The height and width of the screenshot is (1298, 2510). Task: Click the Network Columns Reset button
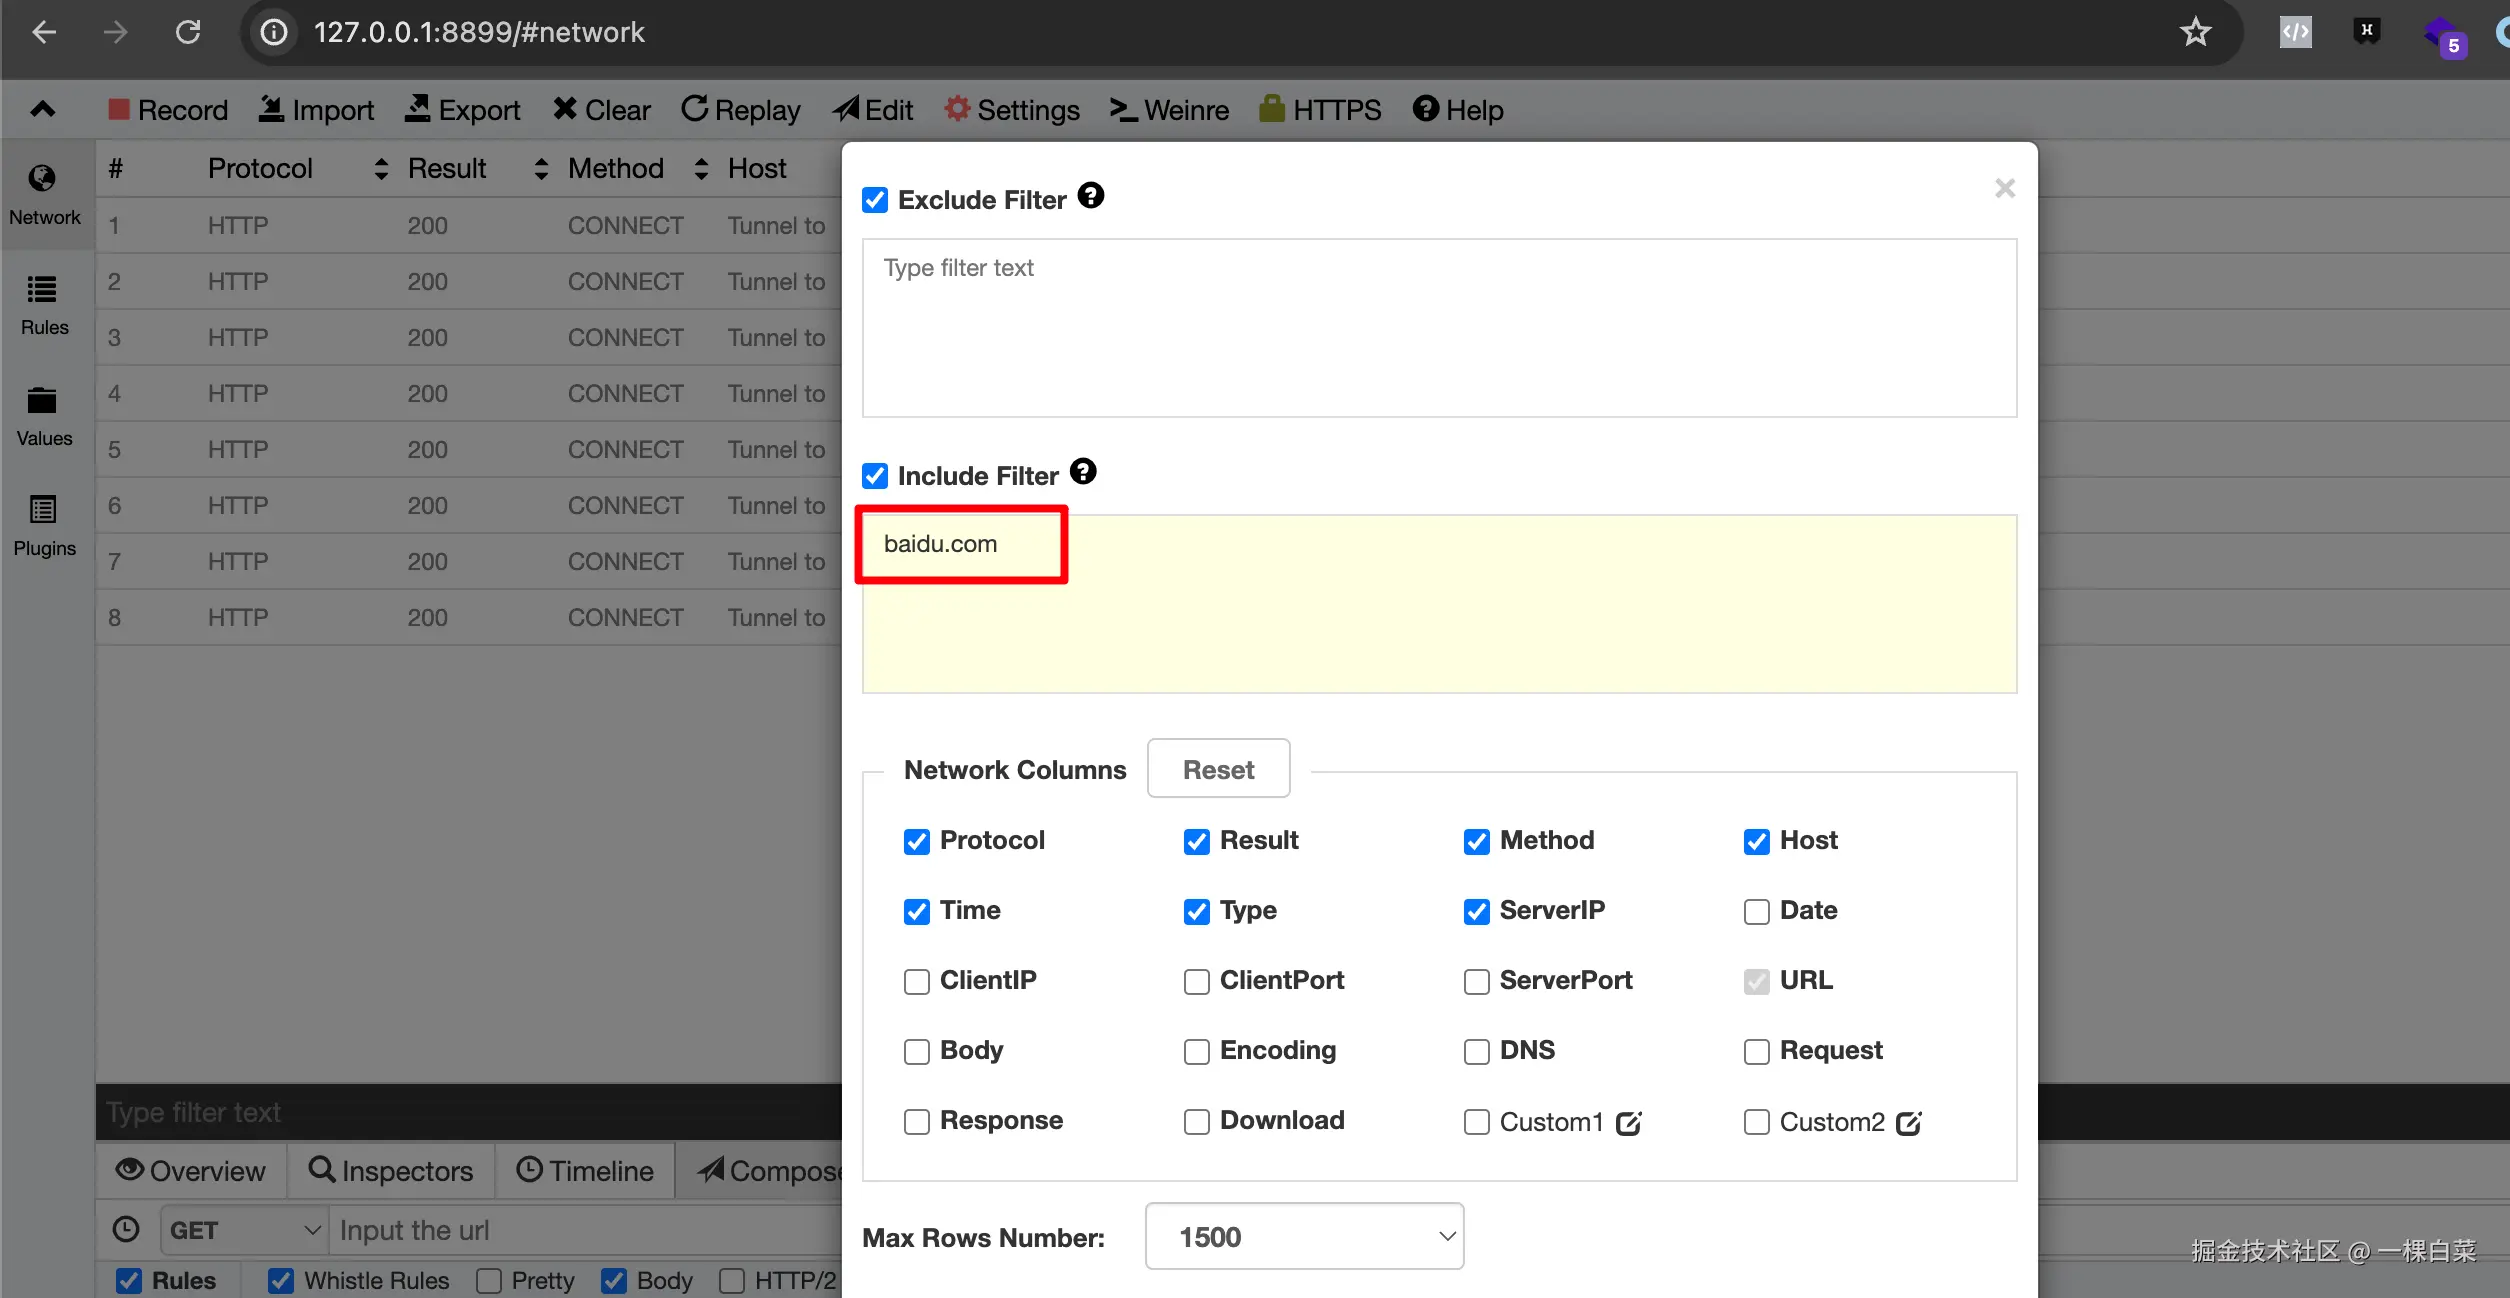point(1218,769)
